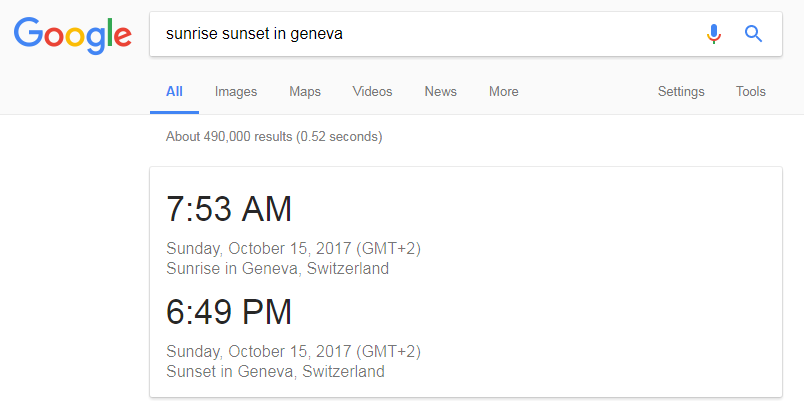Click the 'About 490,000 results' stats text
Screen dimensions: 804x410
click(274, 136)
